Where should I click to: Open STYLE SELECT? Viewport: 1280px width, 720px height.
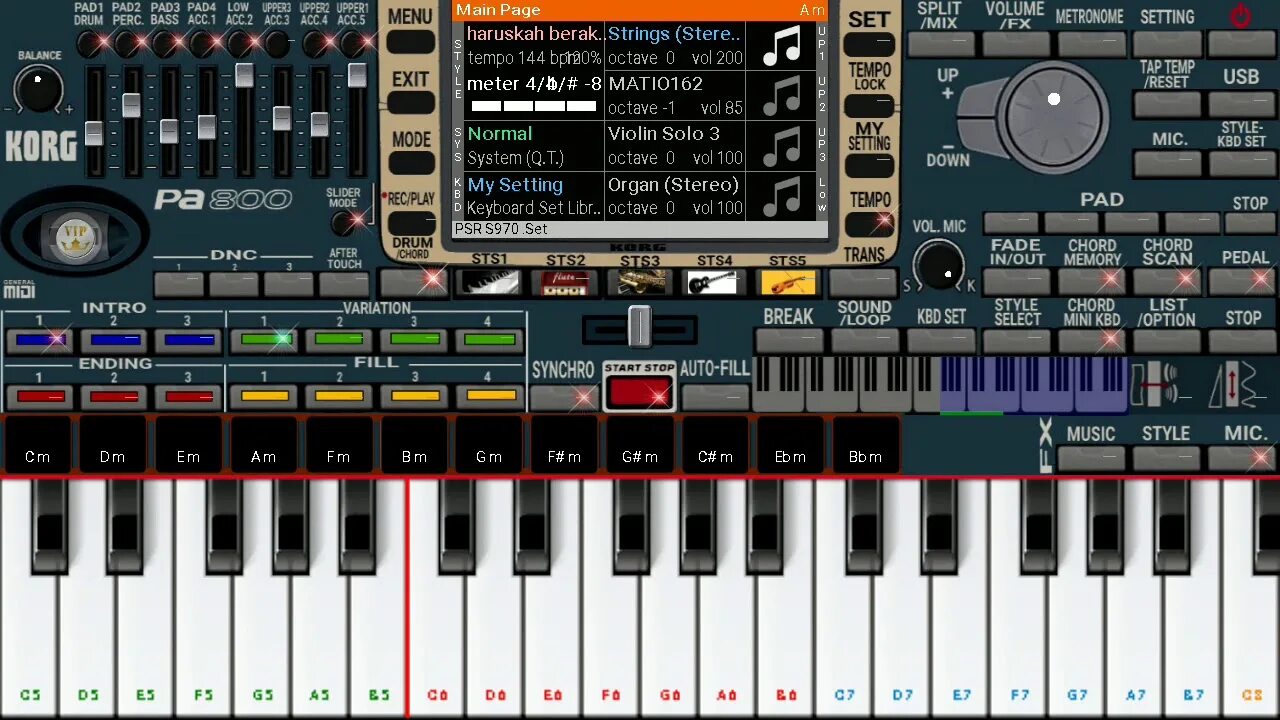[1016, 341]
